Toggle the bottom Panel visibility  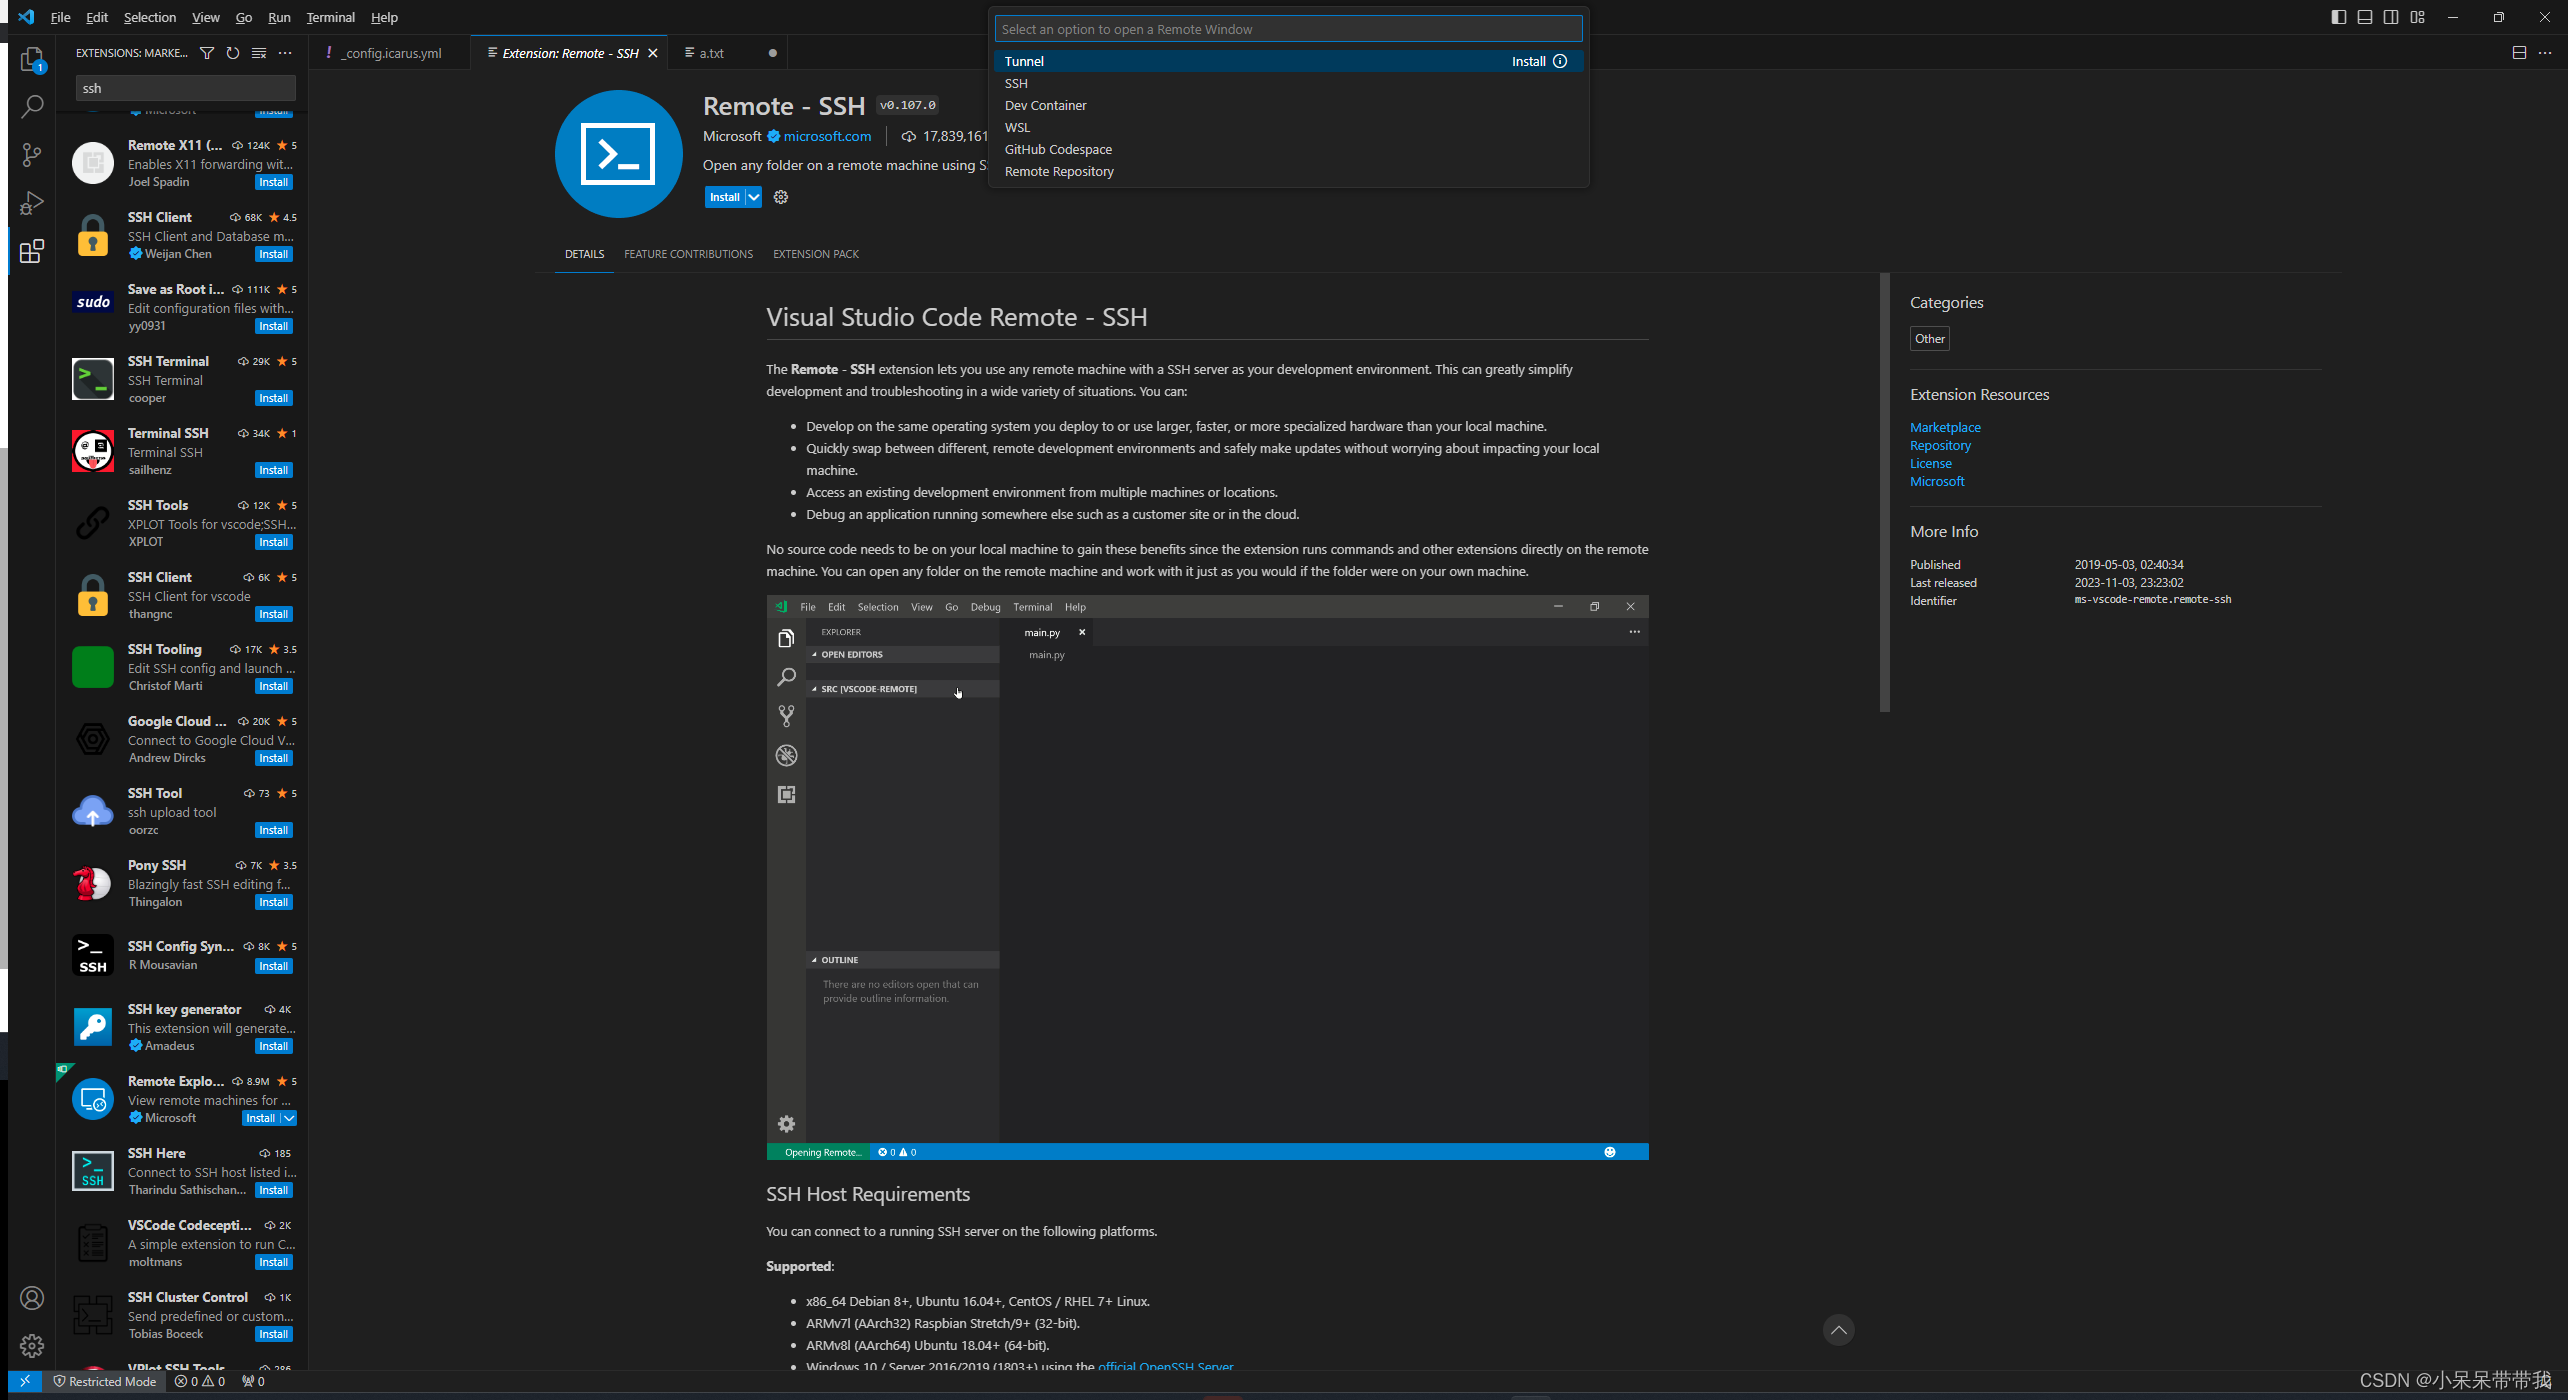click(2364, 17)
